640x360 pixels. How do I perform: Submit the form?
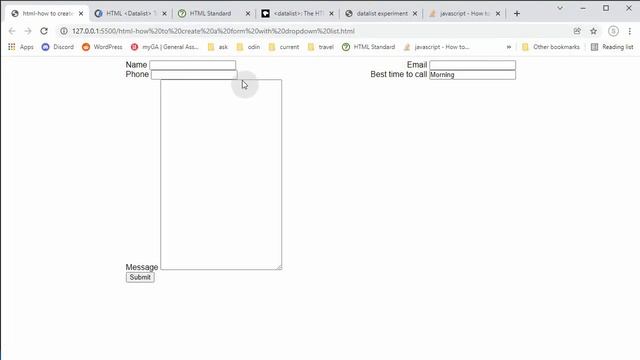point(140,277)
